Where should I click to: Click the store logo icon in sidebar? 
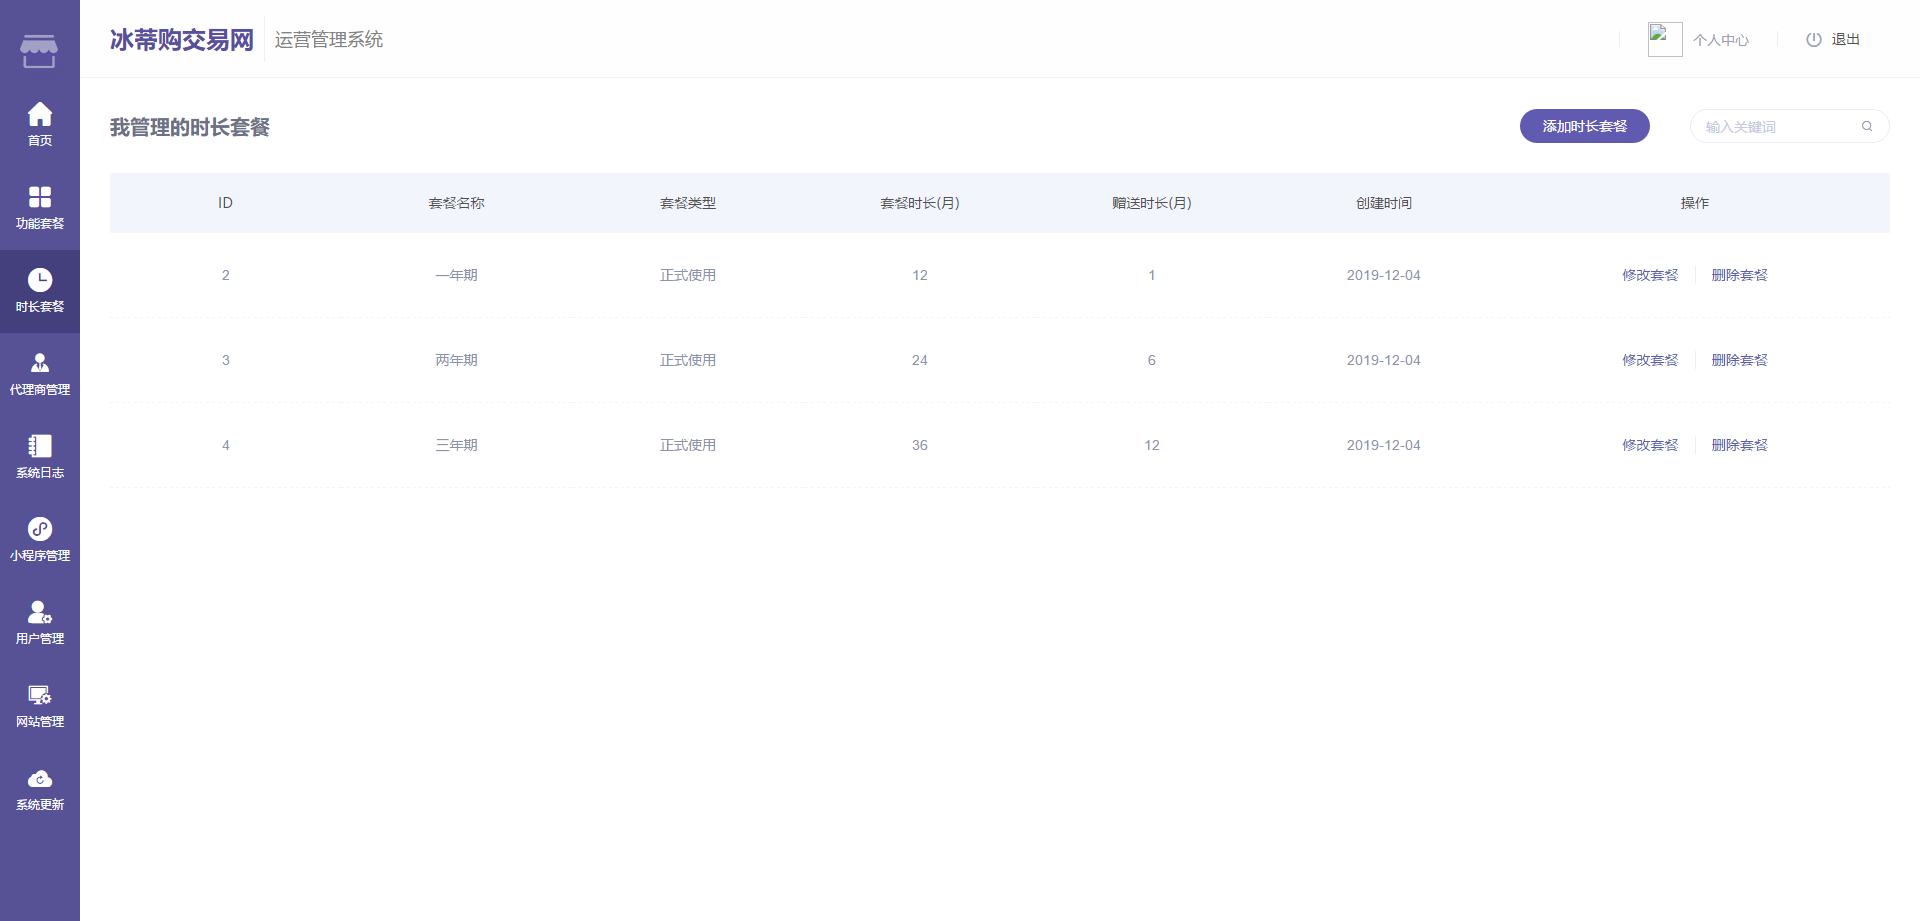pos(39,50)
